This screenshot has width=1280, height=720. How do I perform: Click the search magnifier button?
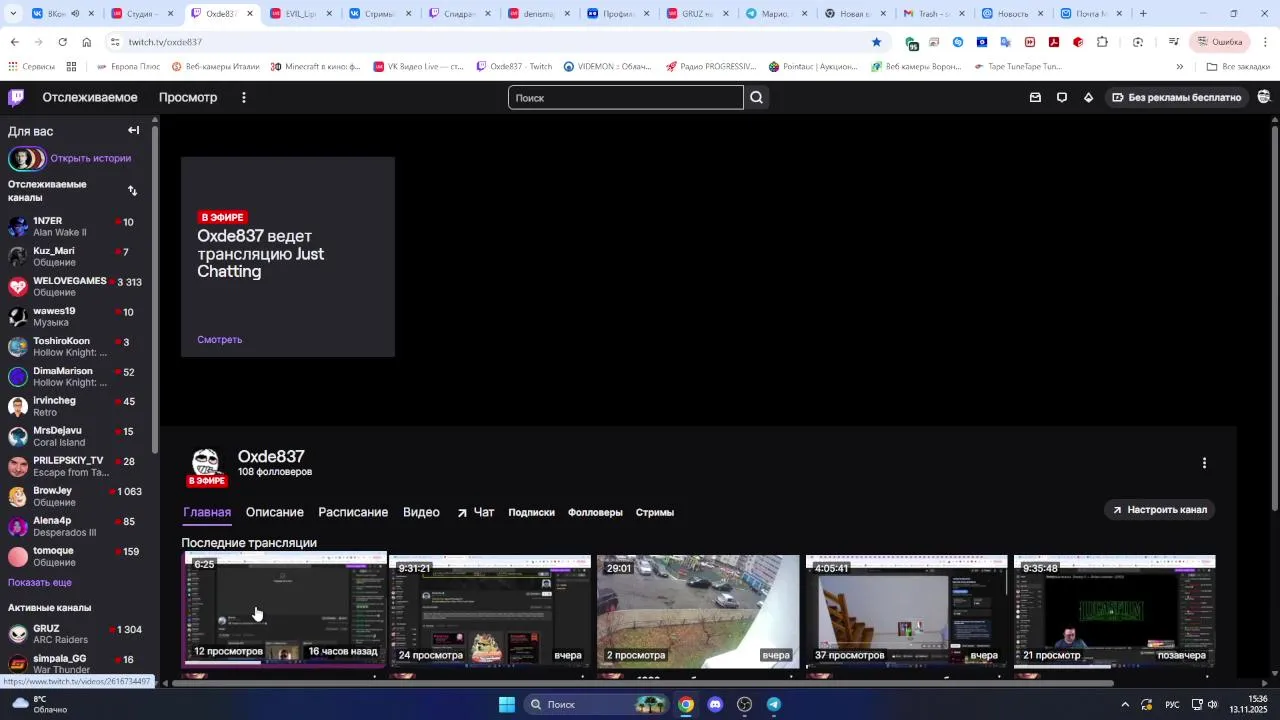(757, 97)
